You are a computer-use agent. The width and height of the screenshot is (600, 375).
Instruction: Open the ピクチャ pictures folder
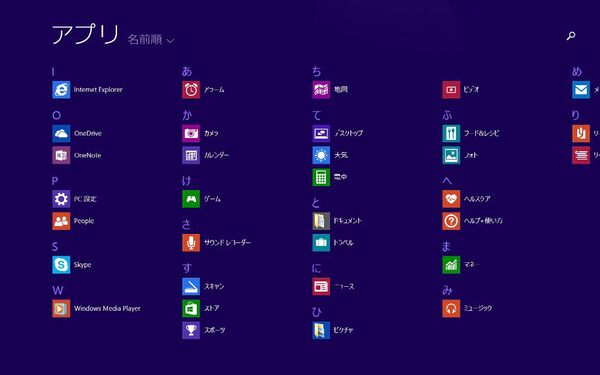(x=333, y=330)
